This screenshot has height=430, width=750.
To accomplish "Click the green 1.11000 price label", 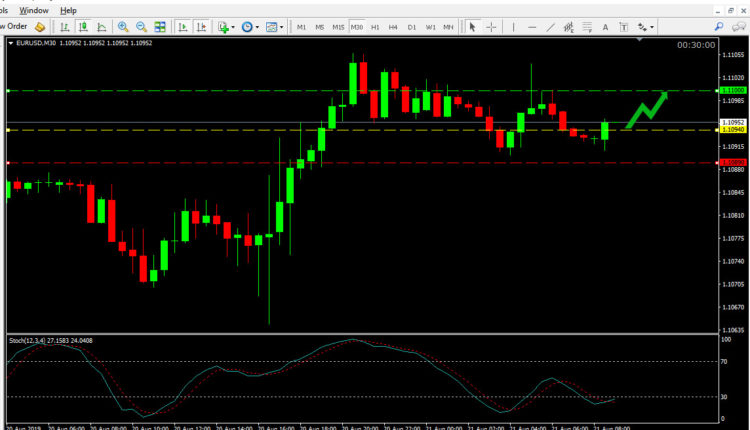I will pyautogui.click(x=733, y=90).
